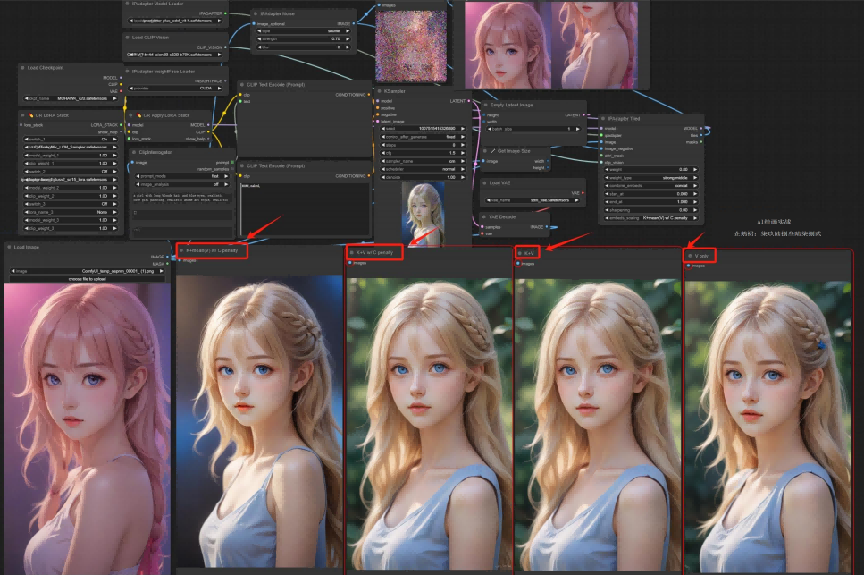Click 'choose file to upload' button

(x=87, y=279)
